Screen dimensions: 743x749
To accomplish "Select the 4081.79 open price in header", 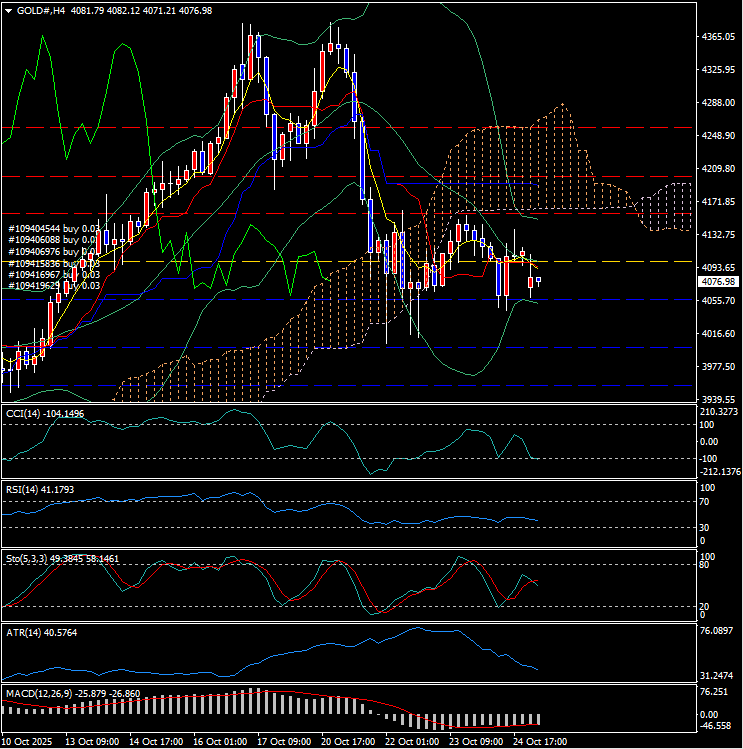I will click(x=89, y=10).
